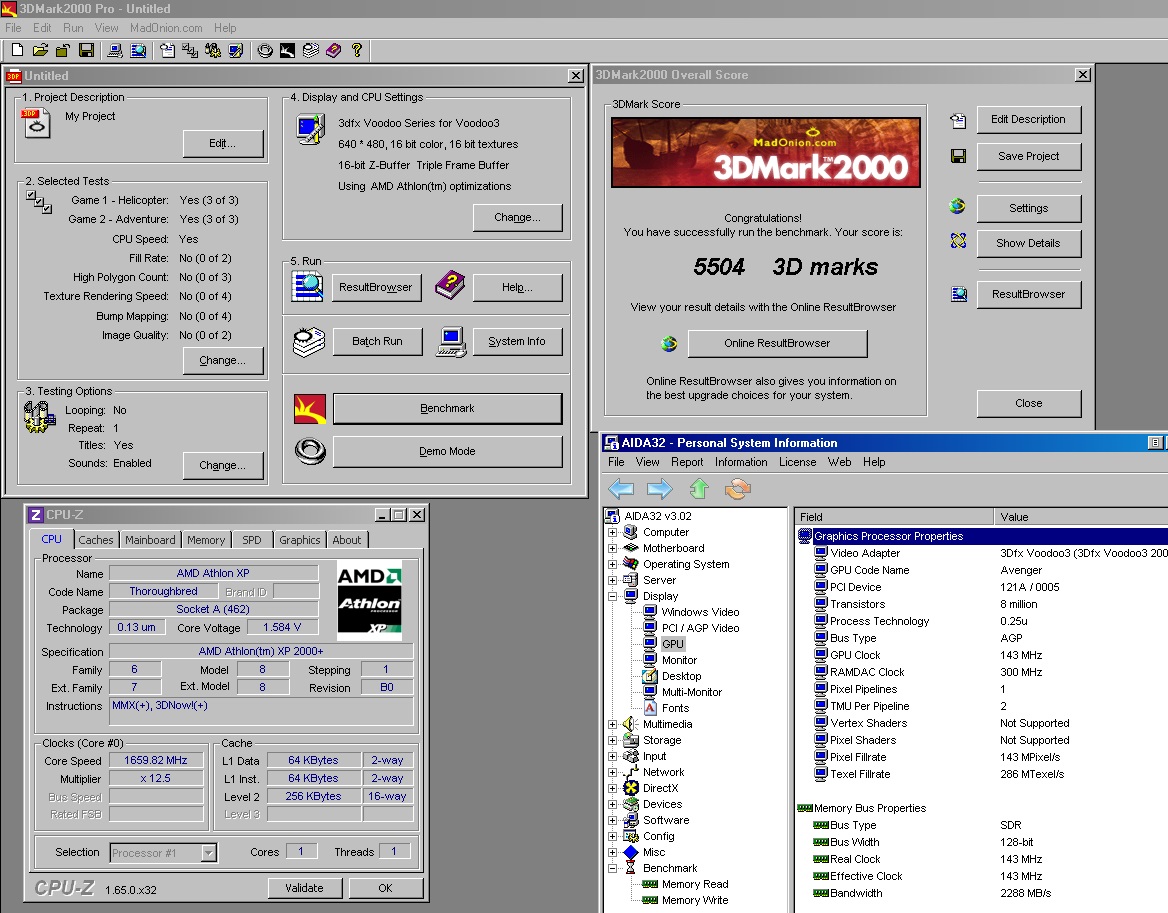
Task: Click the Show Details button
Action: click(1028, 243)
